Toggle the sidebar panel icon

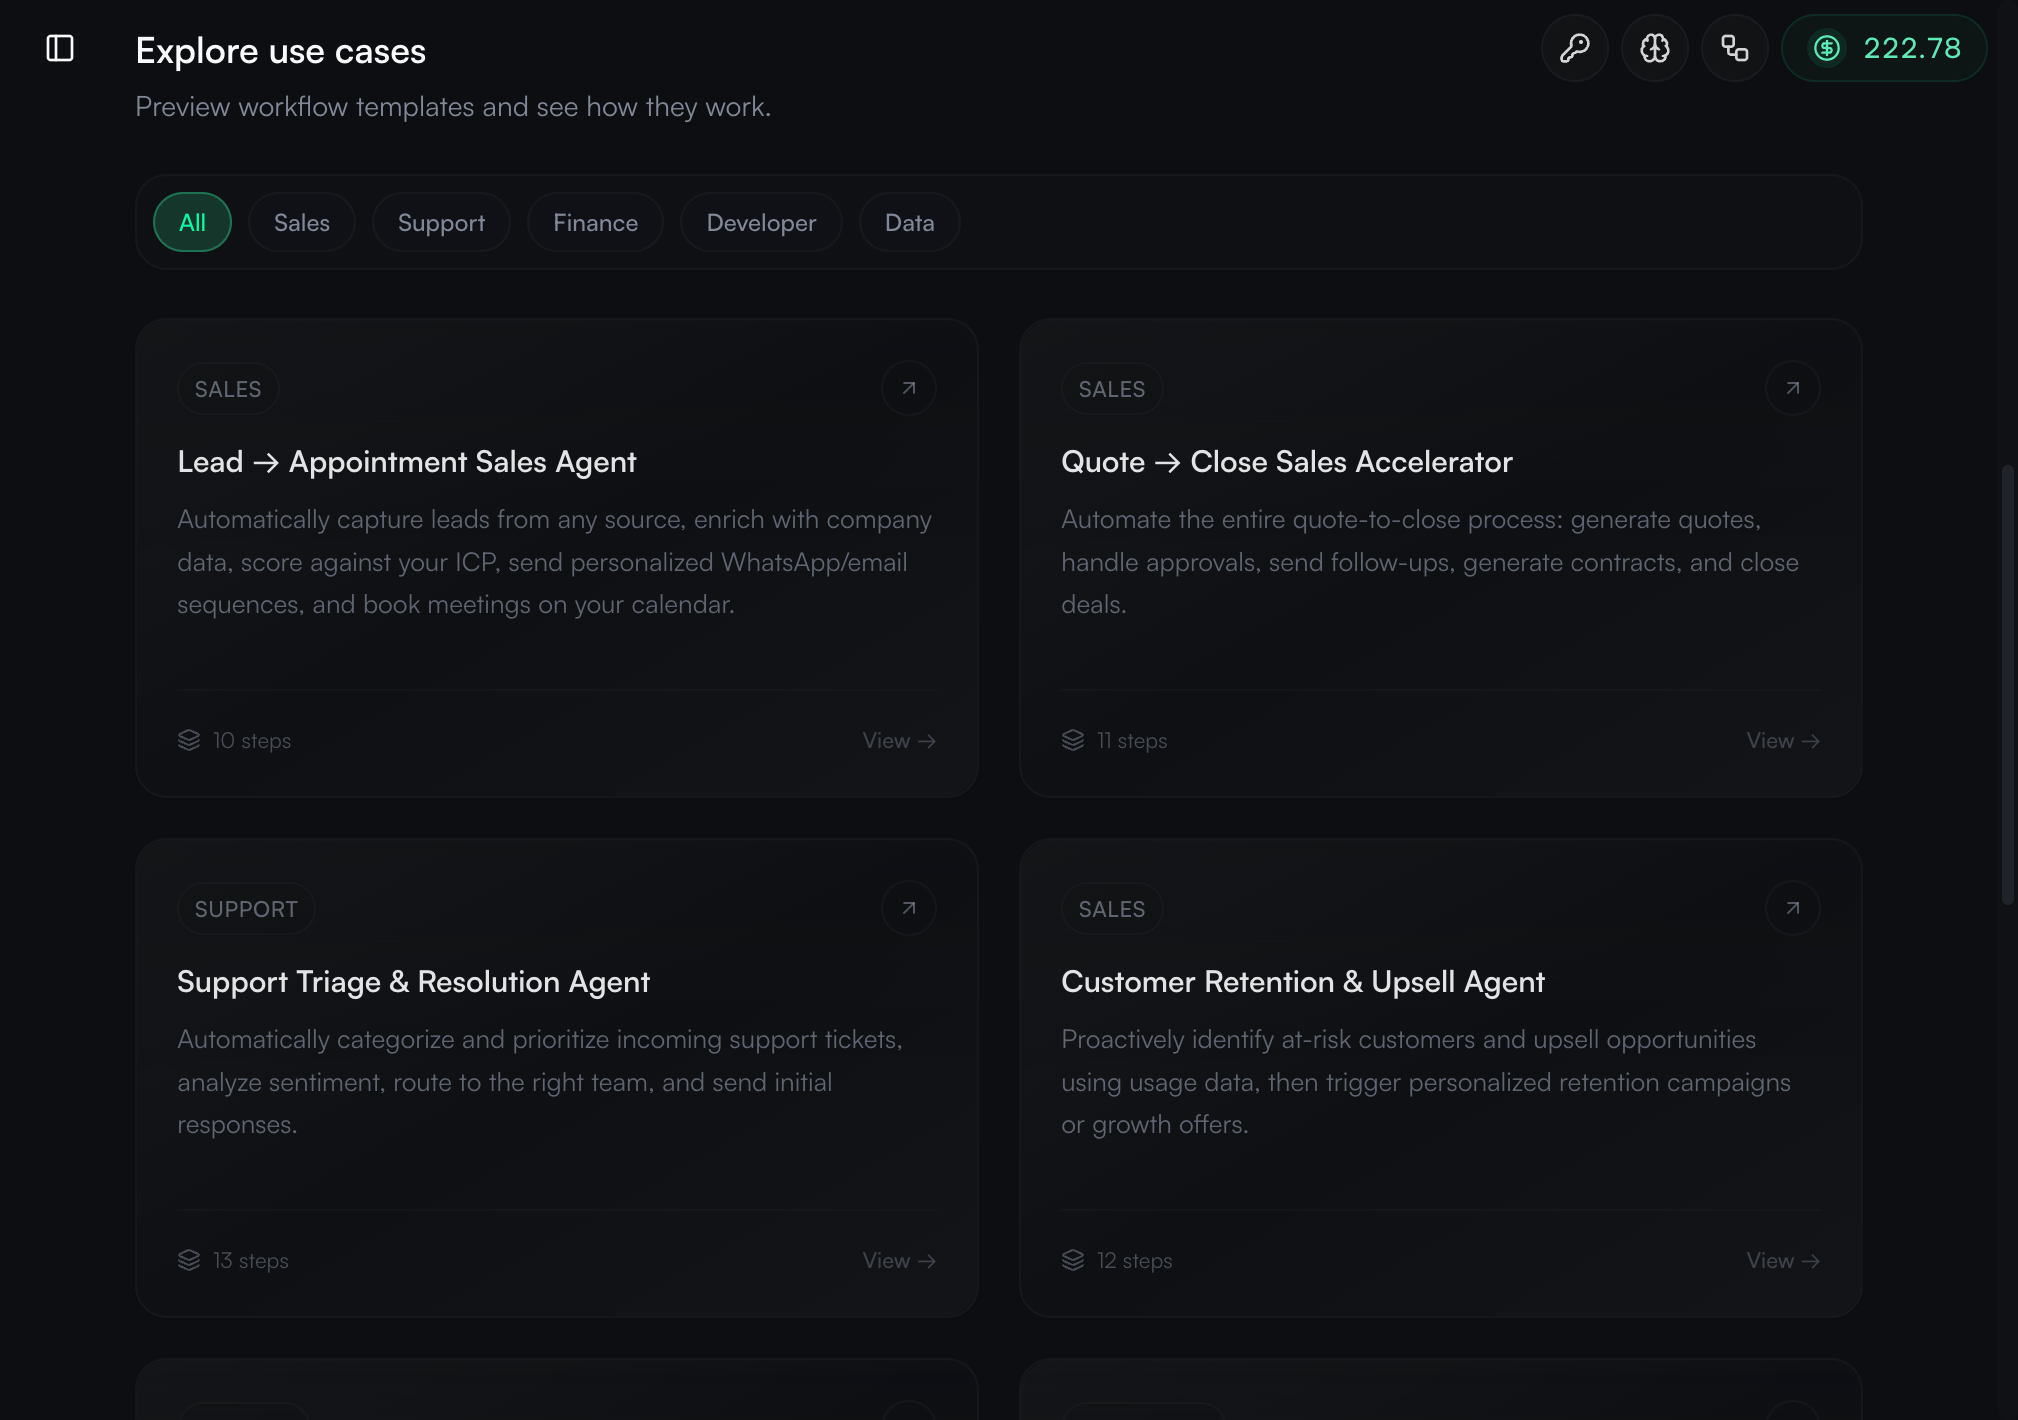pyautogui.click(x=60, y=48)
